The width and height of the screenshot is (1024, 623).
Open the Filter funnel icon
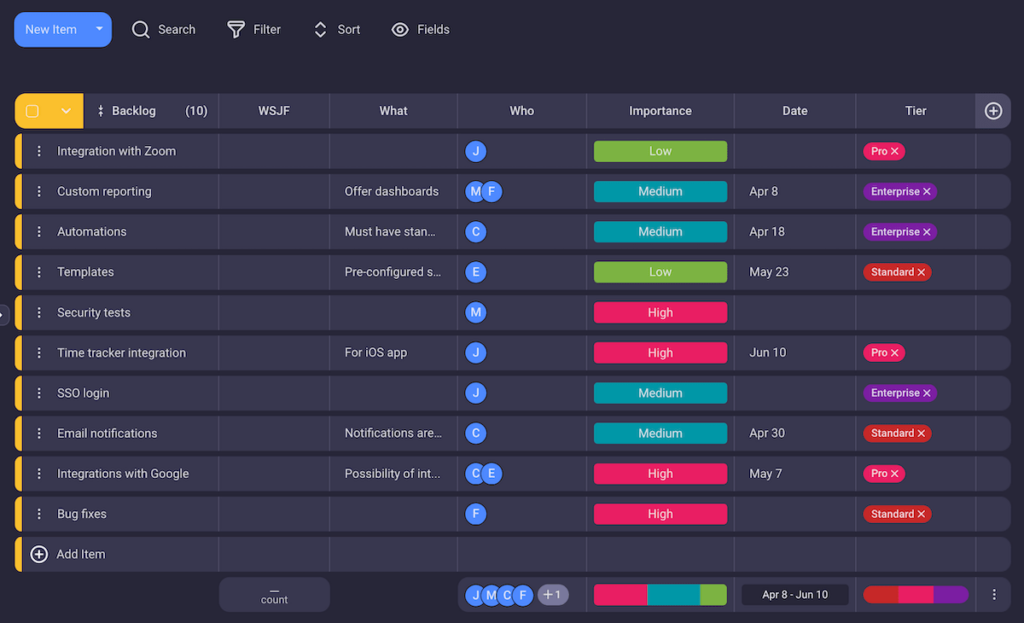coord(236,30)
